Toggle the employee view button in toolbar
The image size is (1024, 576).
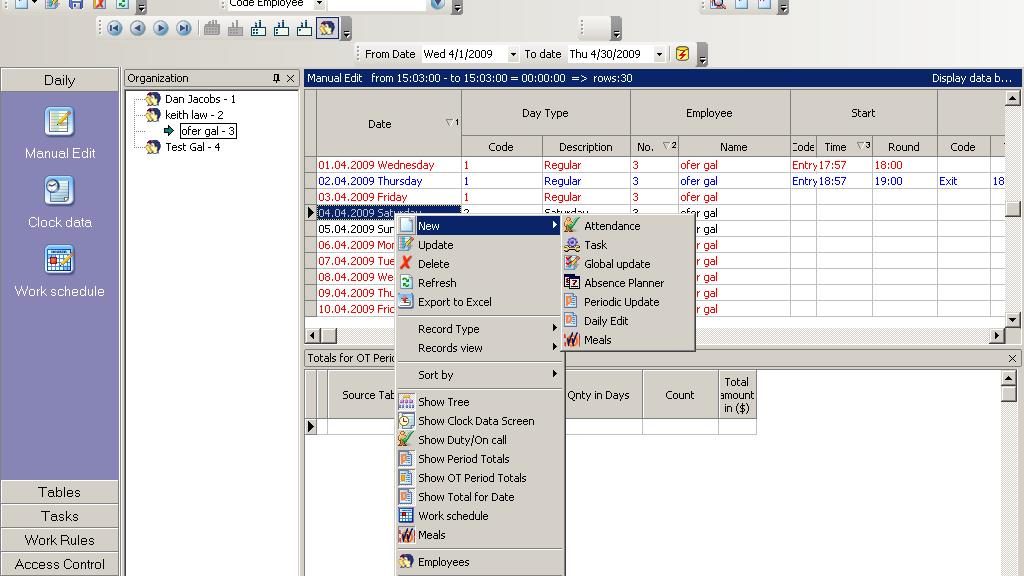327,29
